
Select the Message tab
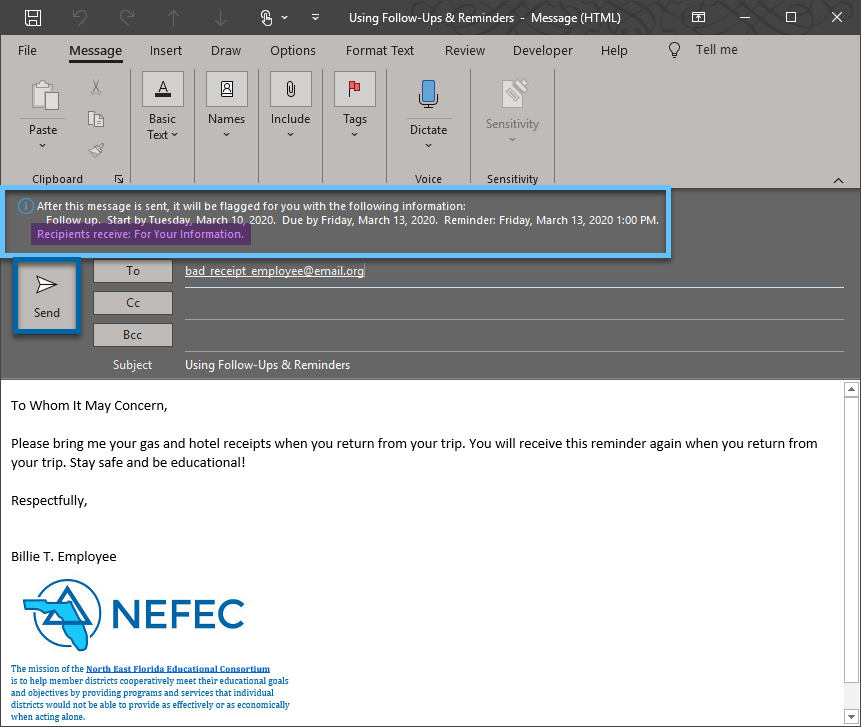pyautogui.click(x=96, y=51)
